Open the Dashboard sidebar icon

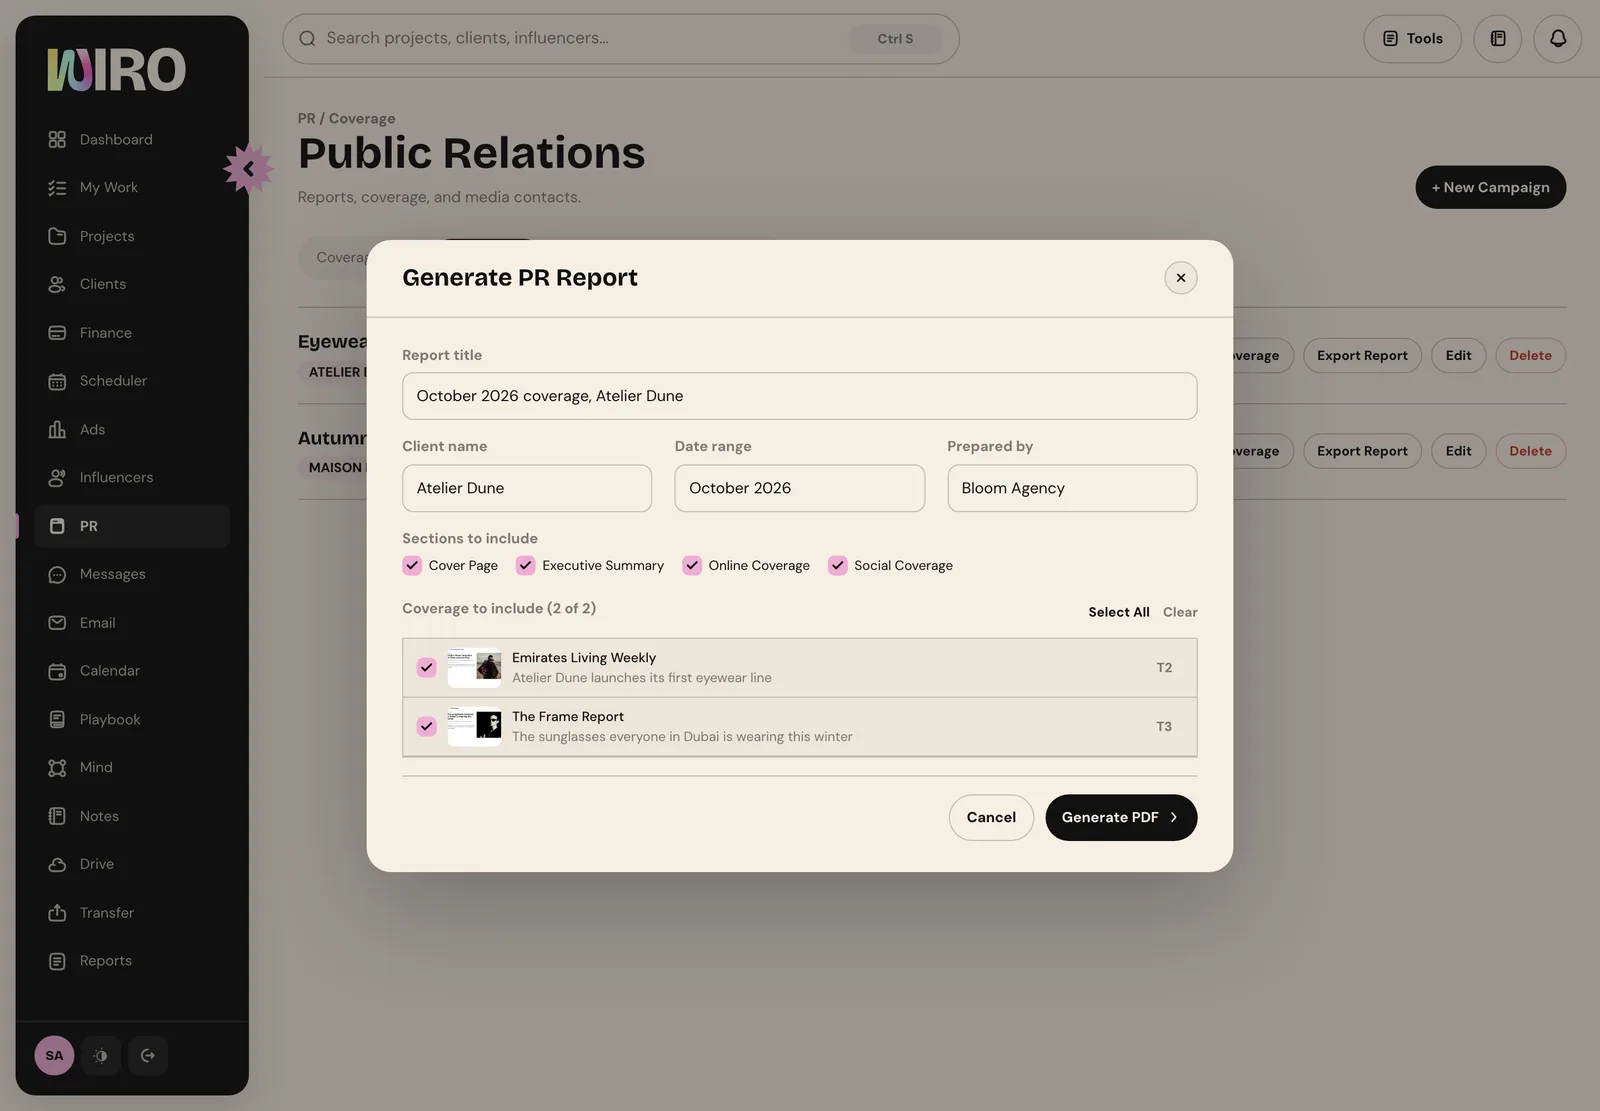57,139
